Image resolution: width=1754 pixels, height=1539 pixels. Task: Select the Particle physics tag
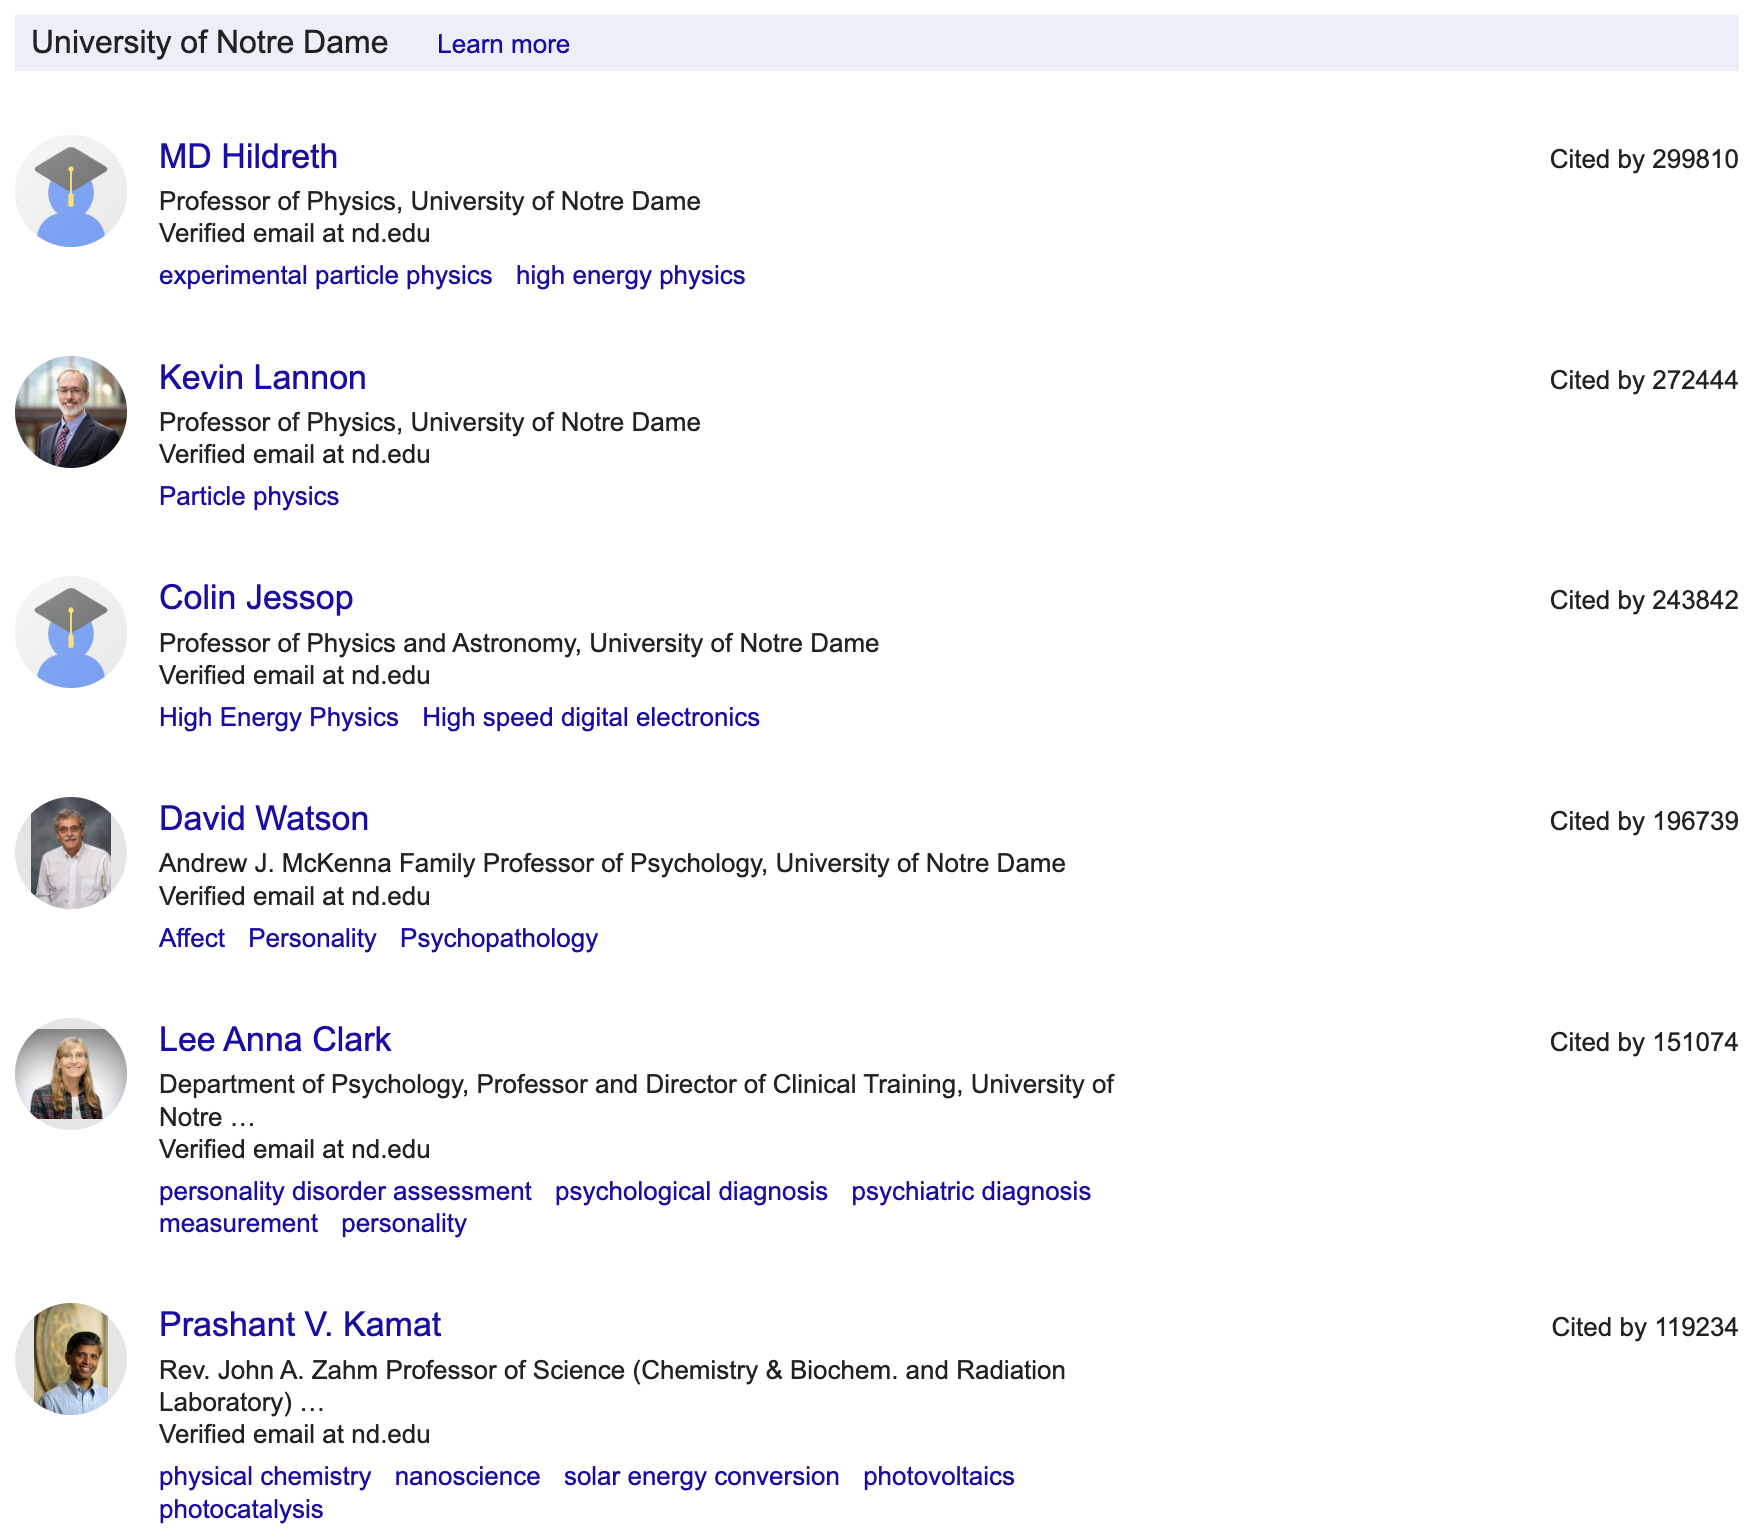pos(249,496)
